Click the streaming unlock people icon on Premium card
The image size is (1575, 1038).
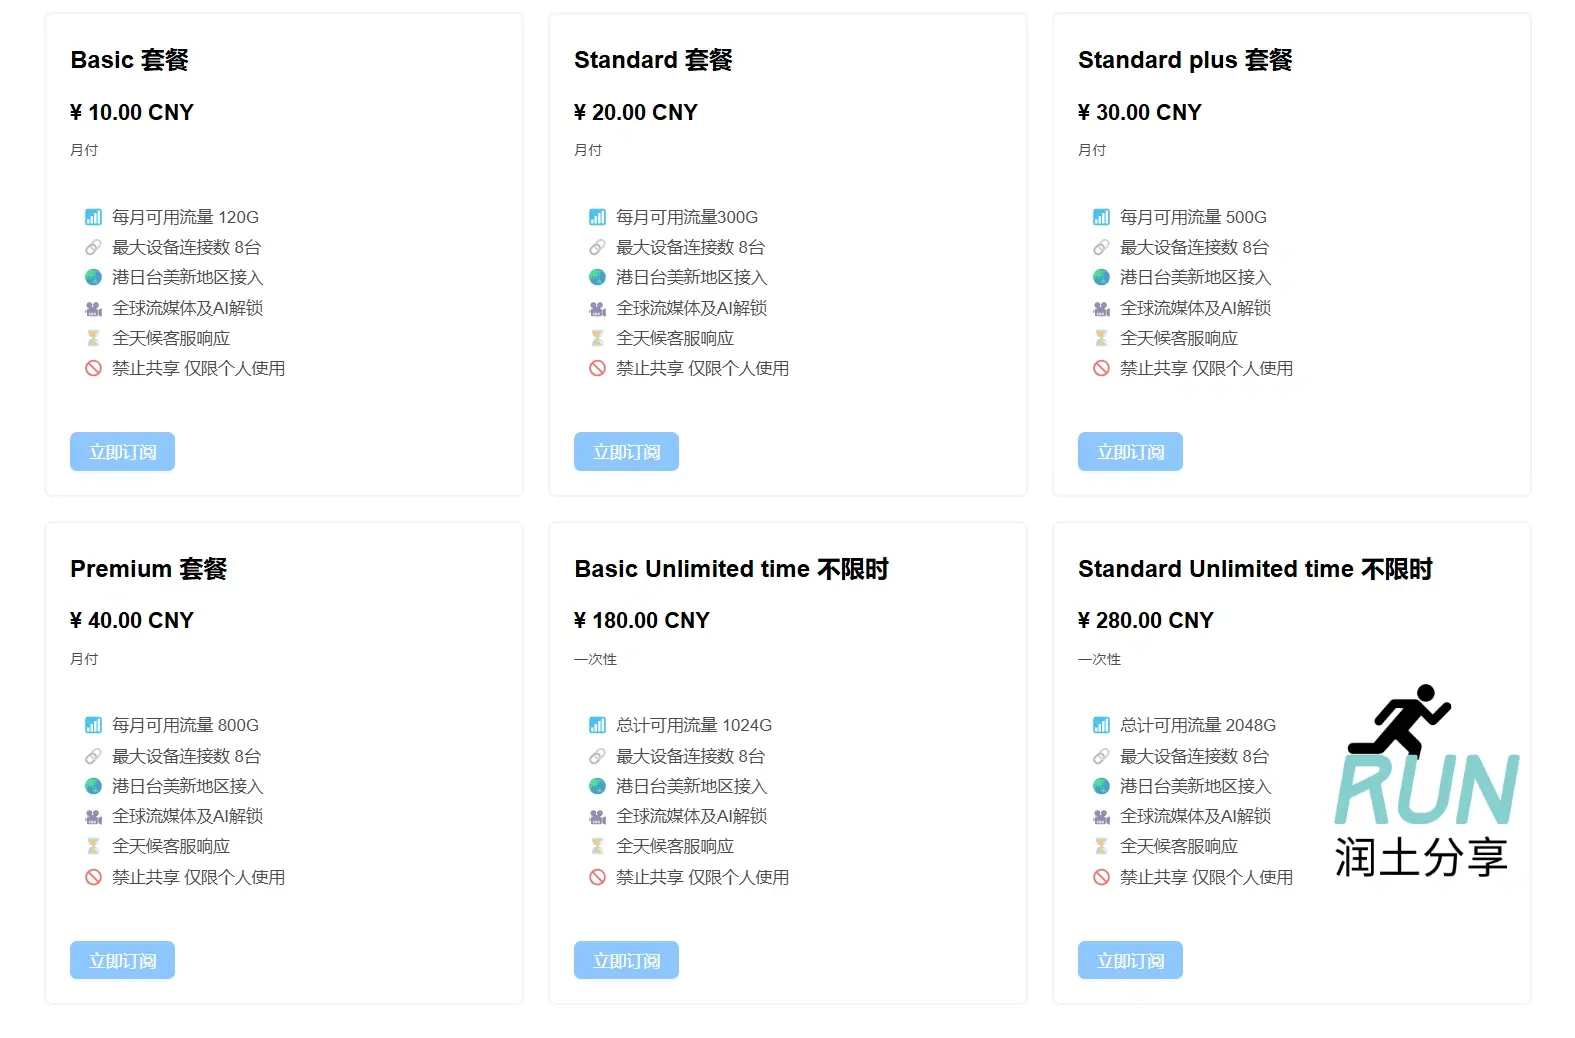pyautogui.click(x=93, y=816)
